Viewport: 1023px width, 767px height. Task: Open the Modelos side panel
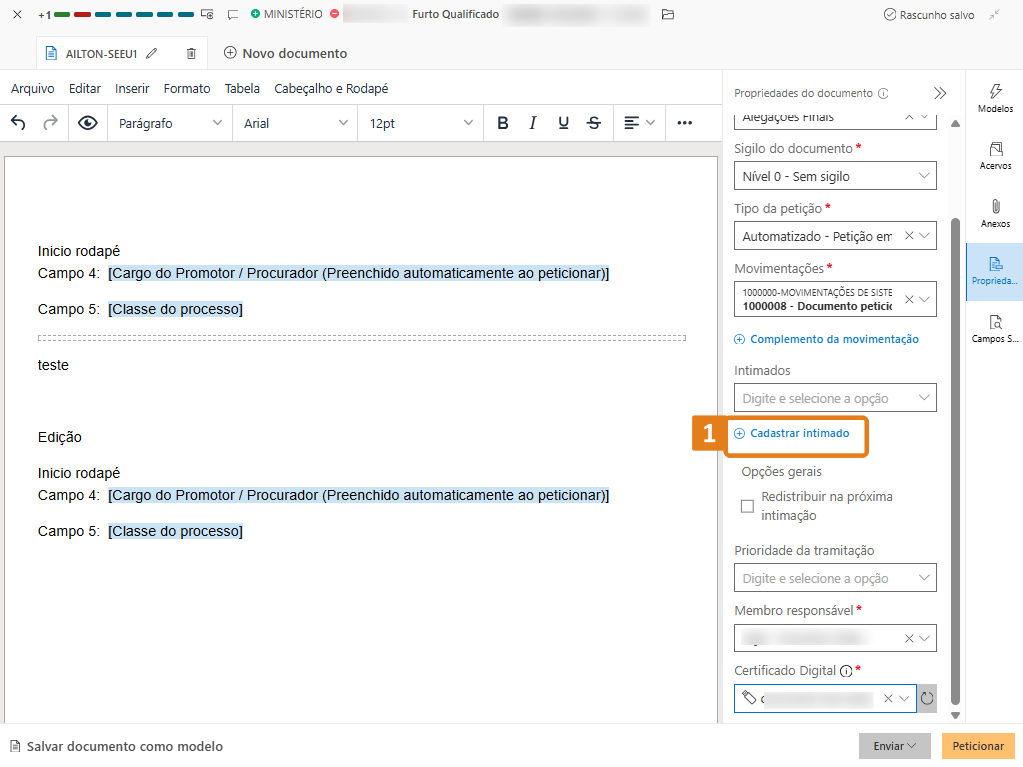(x=995, y=98)
